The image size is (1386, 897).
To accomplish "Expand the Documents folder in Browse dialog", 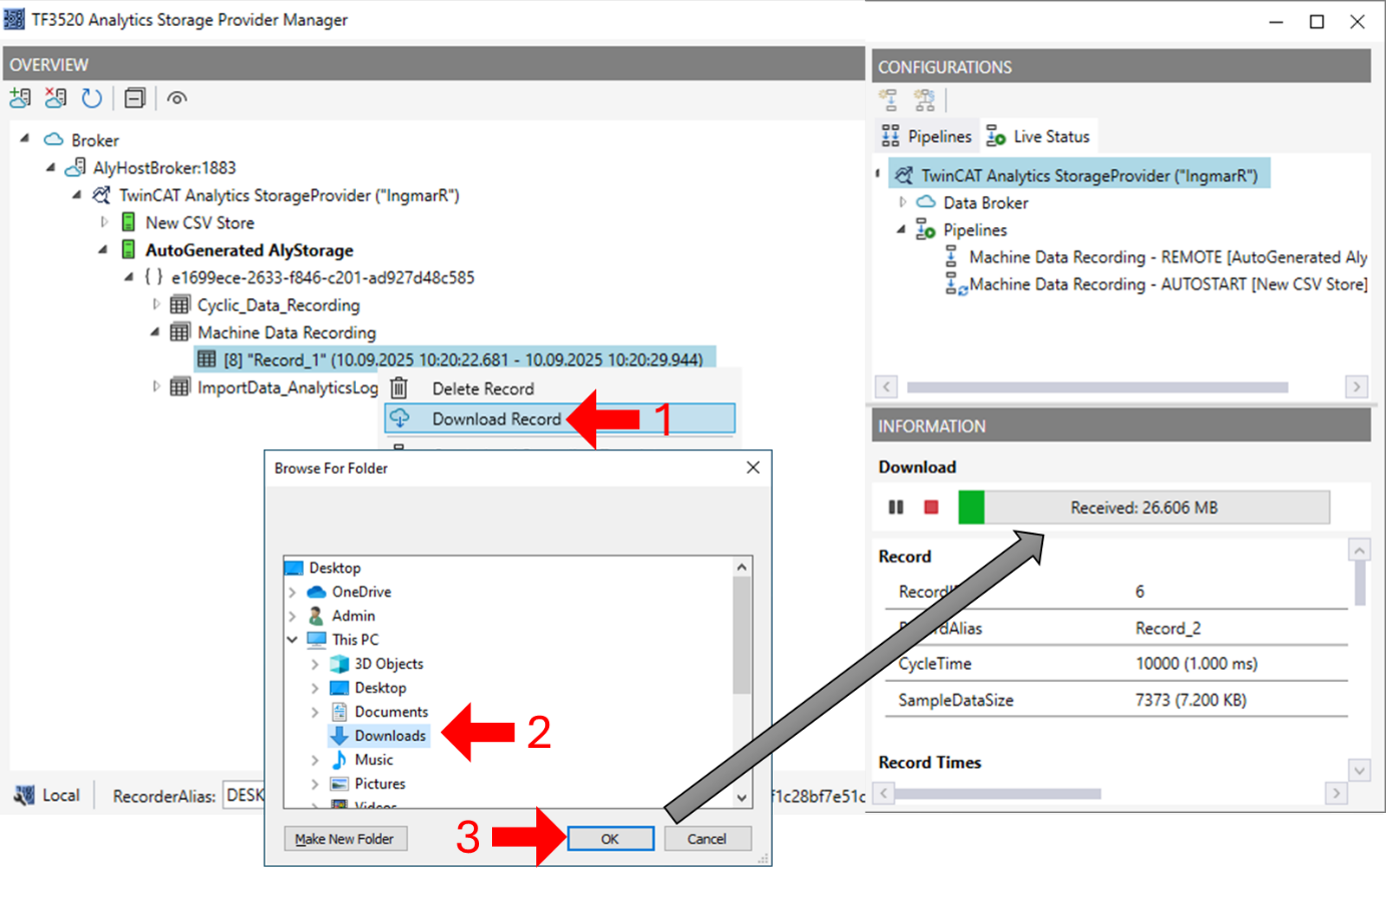I will [x=315, y=712].
